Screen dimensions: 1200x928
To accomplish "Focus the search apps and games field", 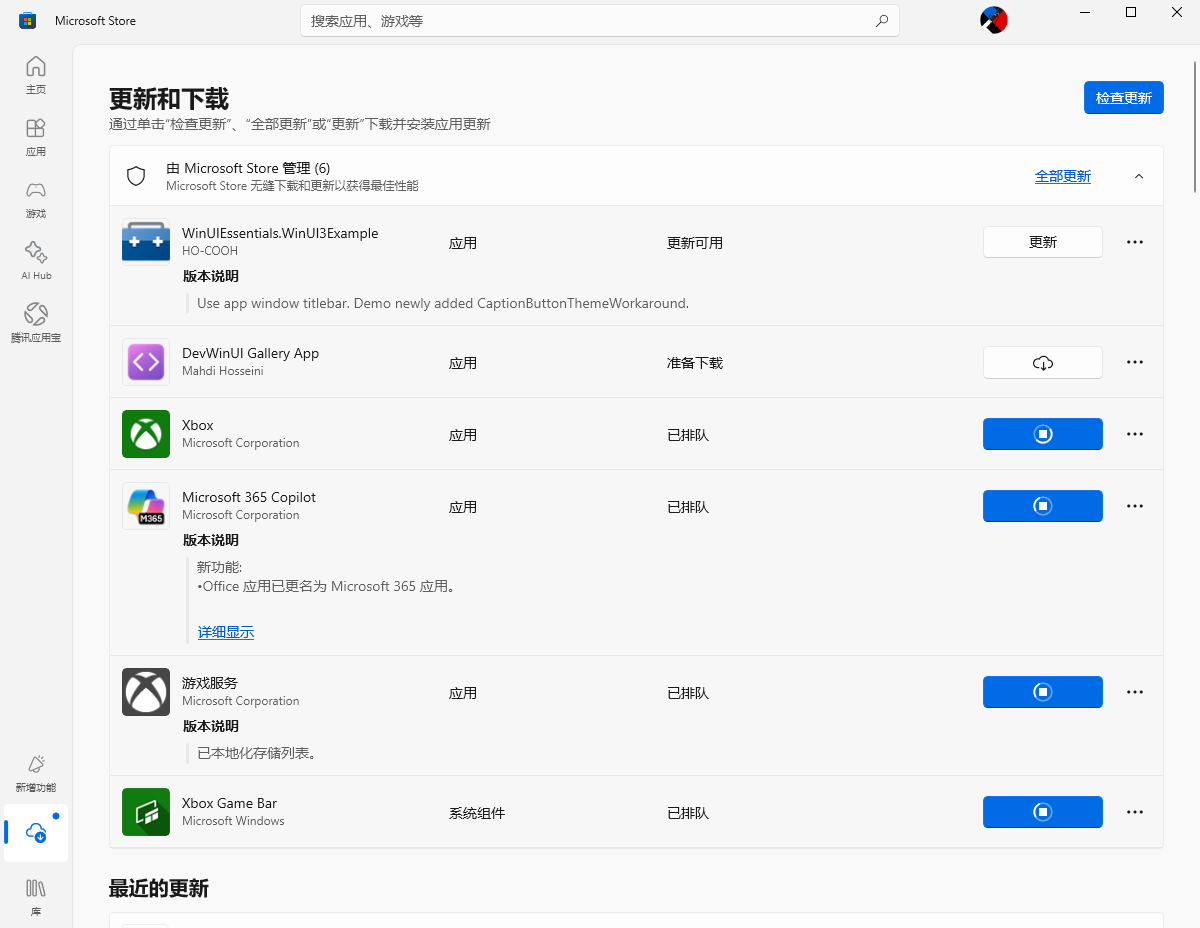I will [600, 20].
